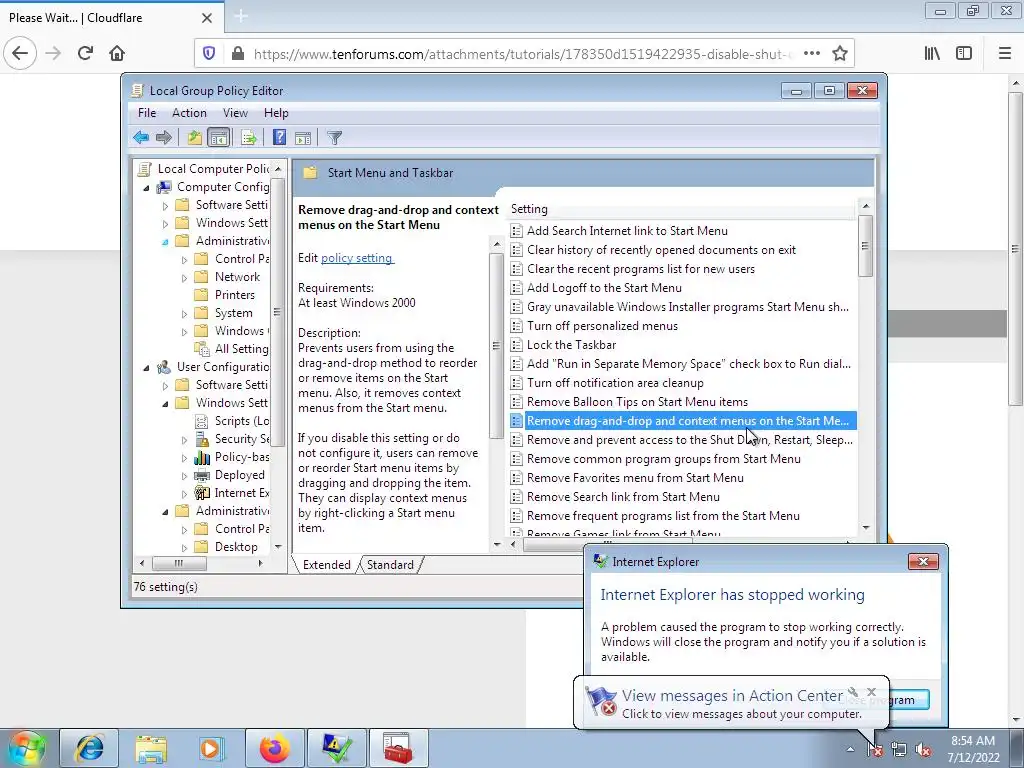Image resolution: width=1024 pixels, height=768 pixels.
Task: Switch to the Extended tab
Action: (x=327, y=565)
